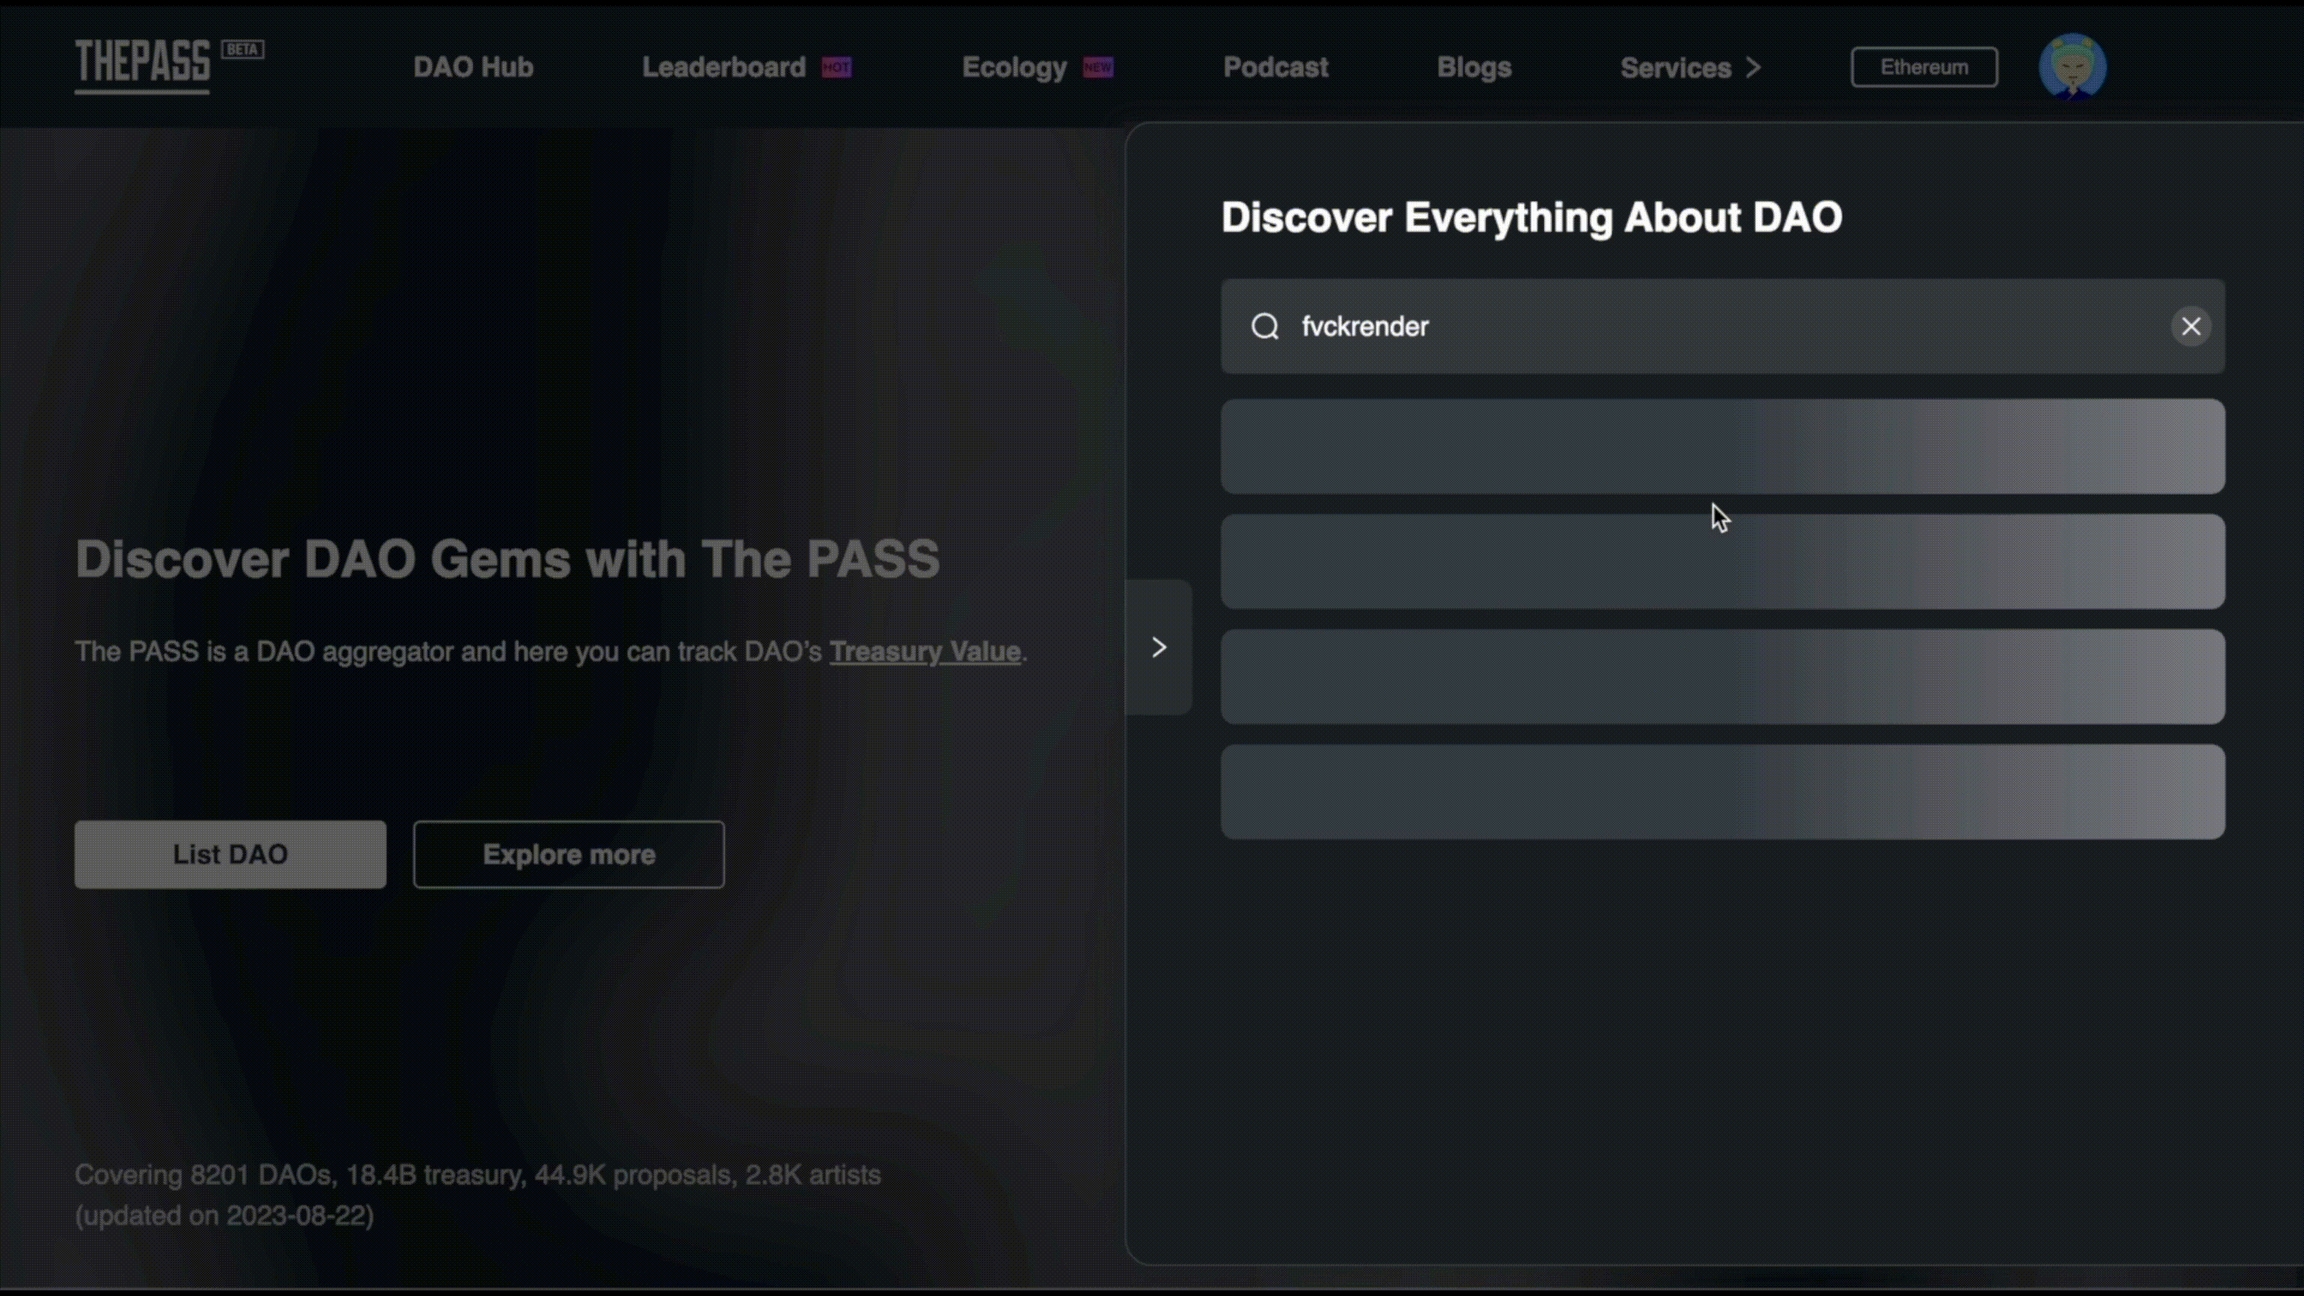
Task: Open the Ethereum network selector
Action: [1923, 67]
